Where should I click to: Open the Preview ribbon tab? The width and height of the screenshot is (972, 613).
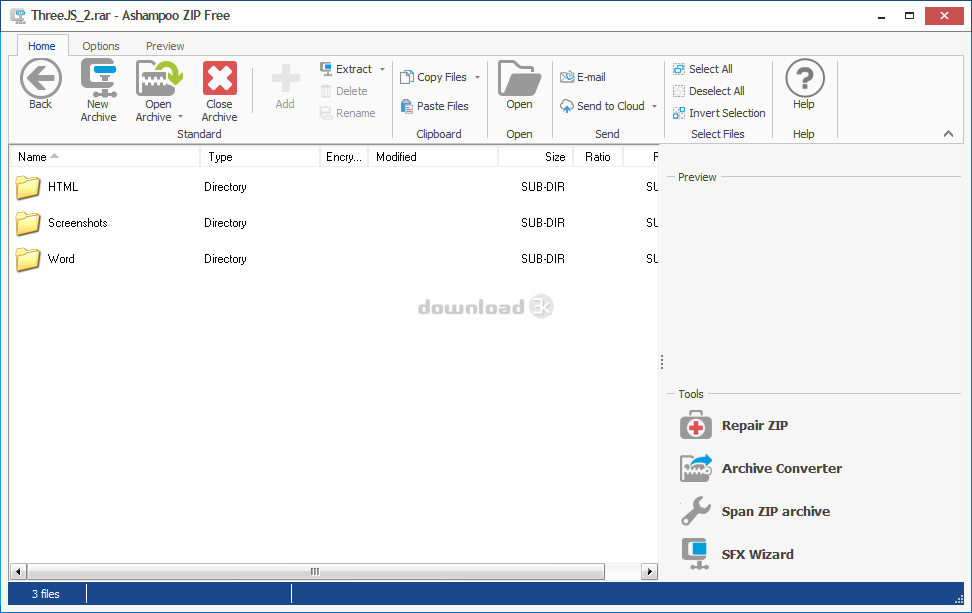pos(164,45)
